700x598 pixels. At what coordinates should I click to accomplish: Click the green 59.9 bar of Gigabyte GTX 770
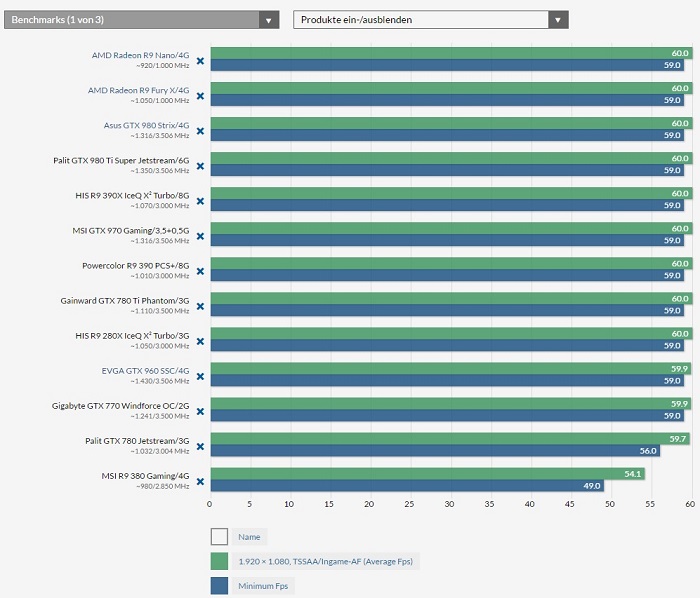point(451,404)
